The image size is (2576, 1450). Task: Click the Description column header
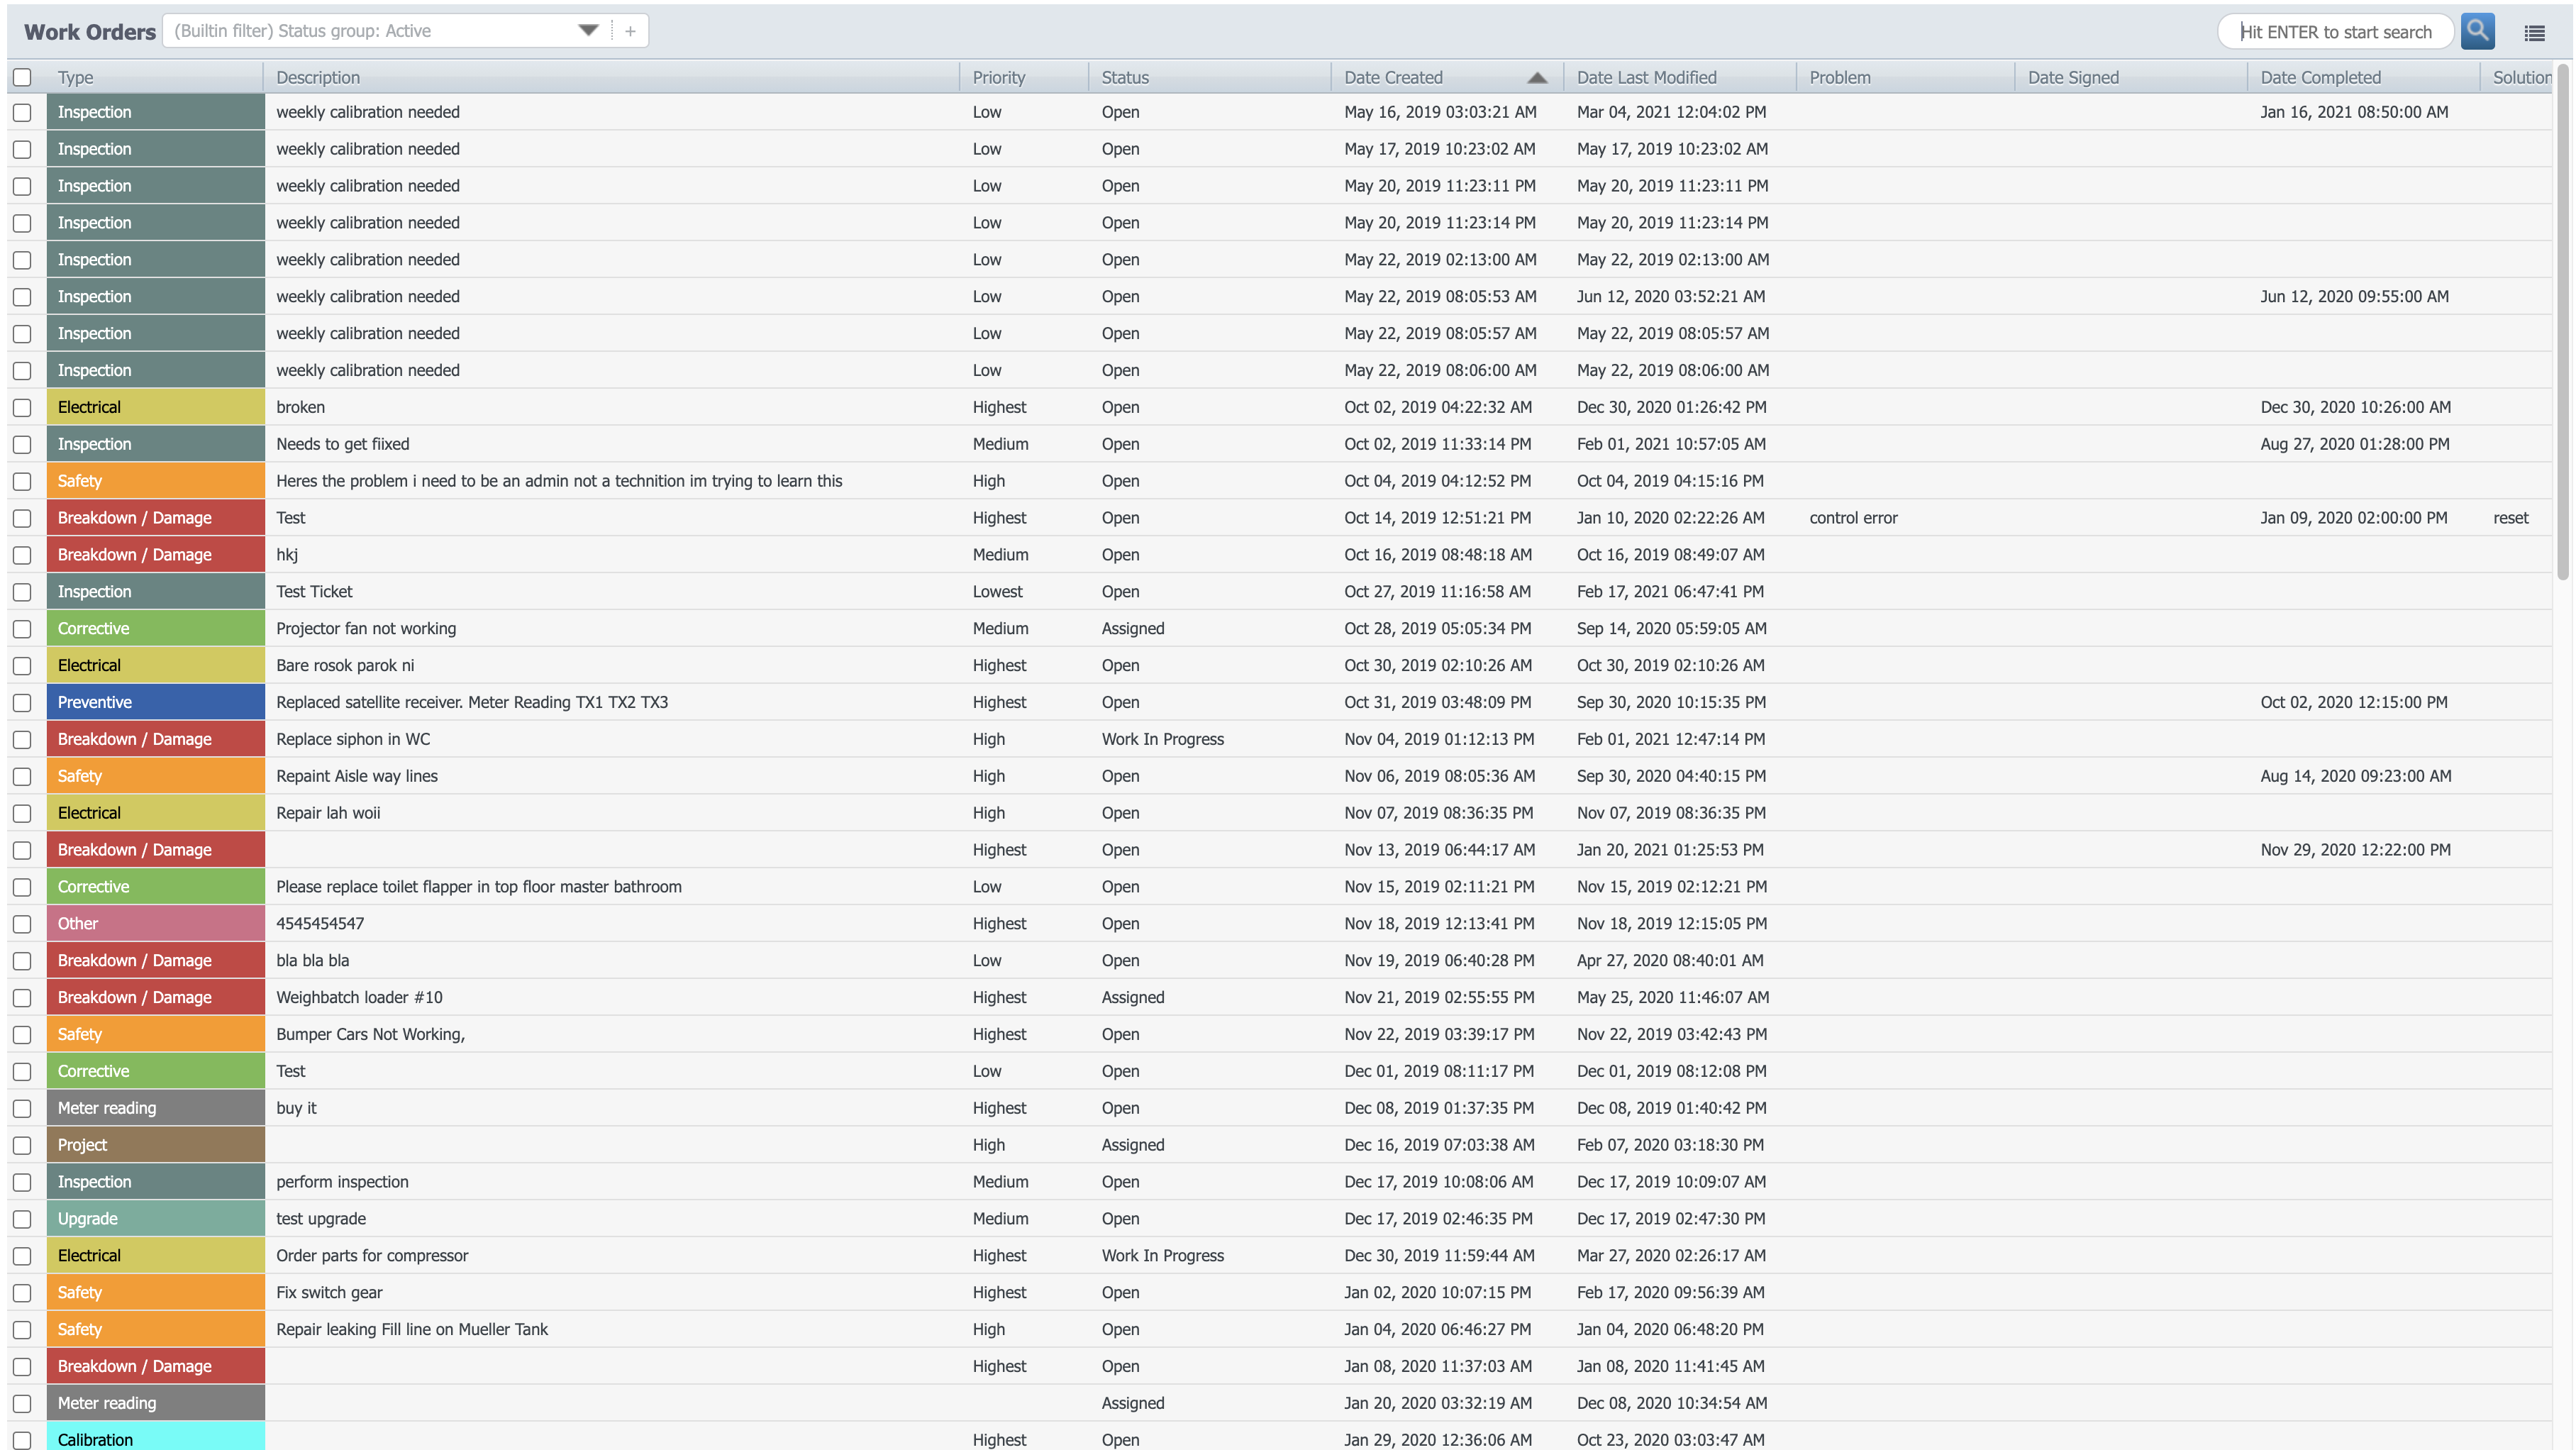tap(317, 77)
